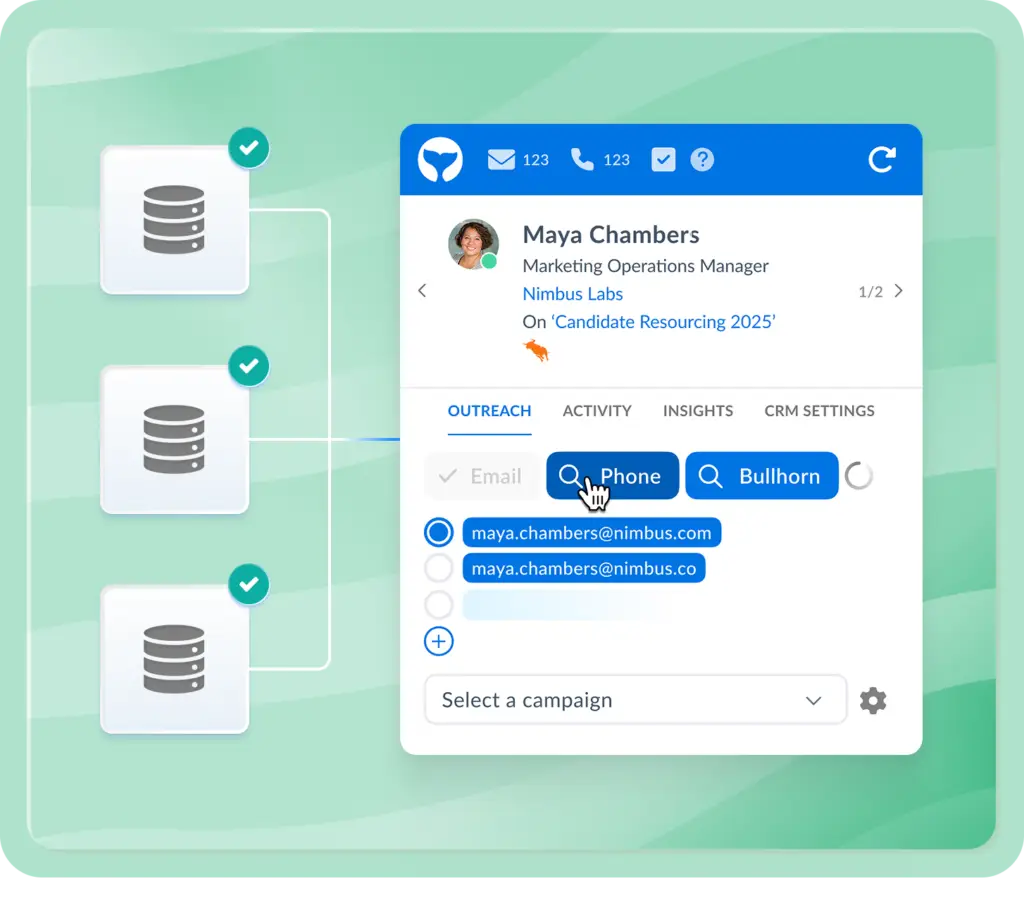Click the maya.chambers@nimbus.com email chip
The width and height of the screenshot is (1024, 900).
(x=592, y=532)
